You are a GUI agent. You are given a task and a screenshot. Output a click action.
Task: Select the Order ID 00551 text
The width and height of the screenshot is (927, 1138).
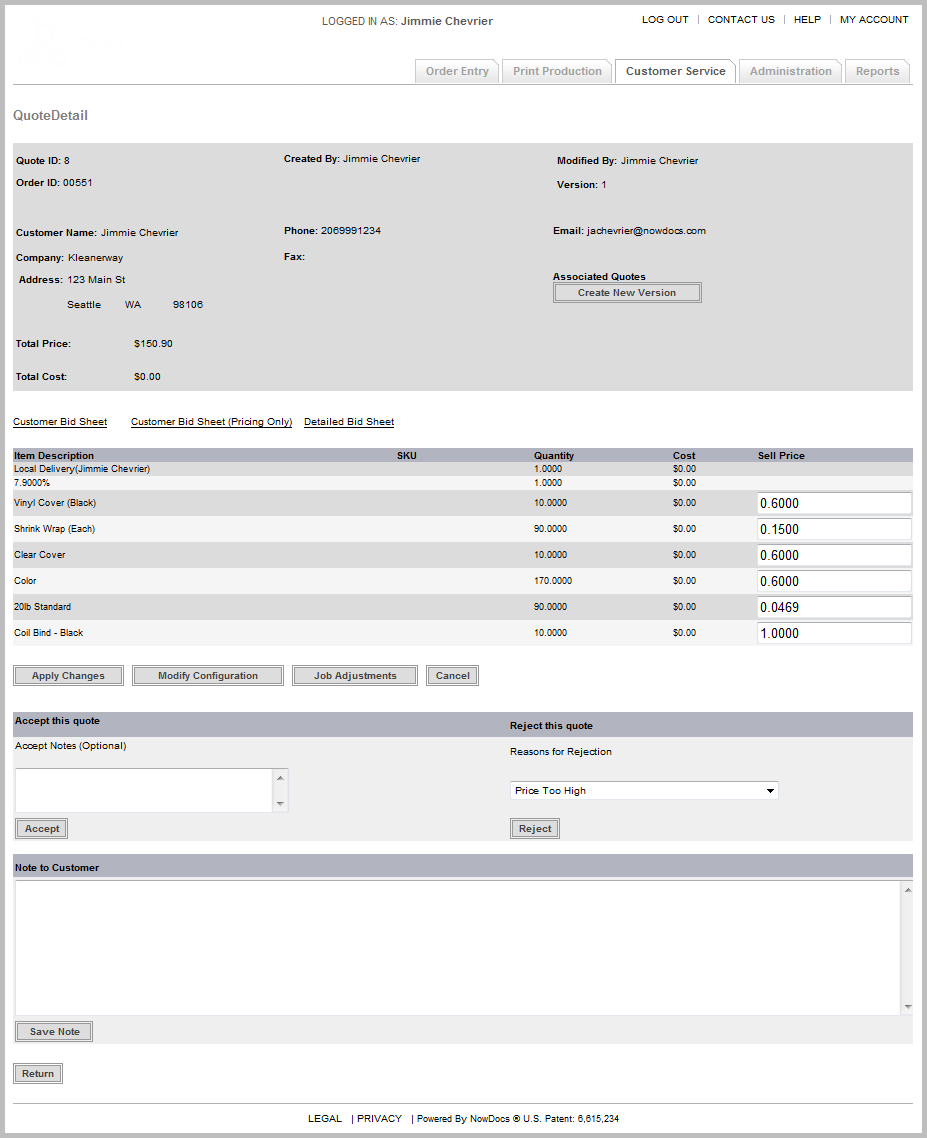click(x=78, y=183)
